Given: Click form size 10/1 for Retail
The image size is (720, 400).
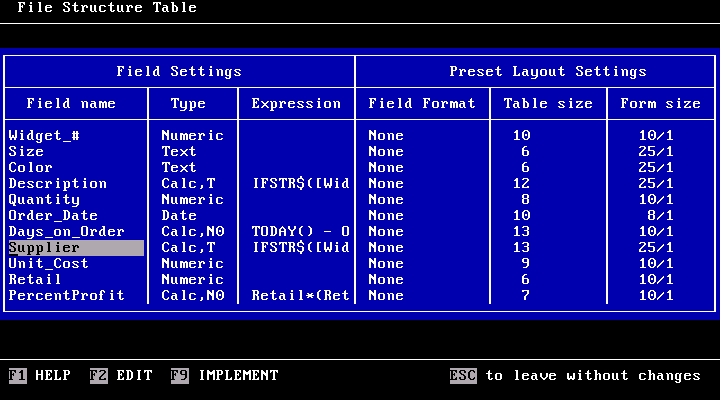Looking at the screenshot, I should click(x=656, y=280).
